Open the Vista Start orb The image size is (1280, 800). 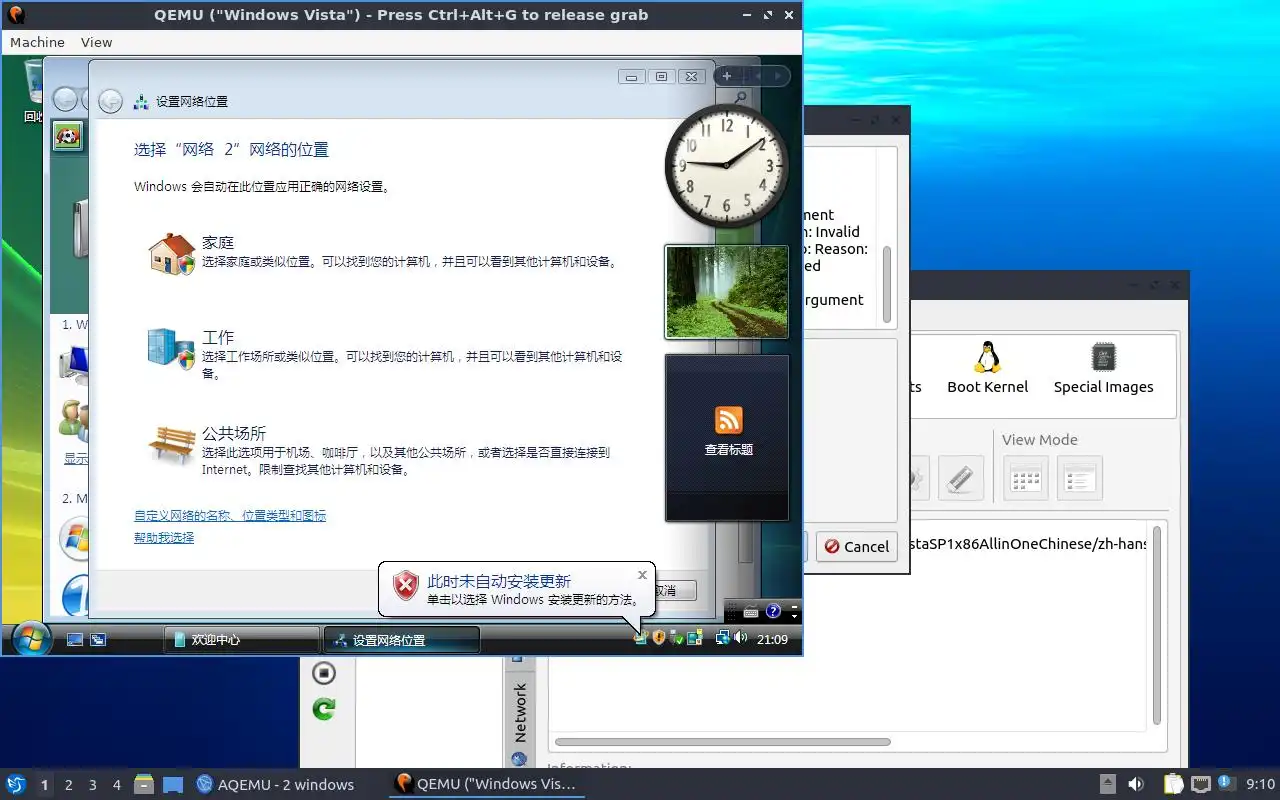[30, 638]
